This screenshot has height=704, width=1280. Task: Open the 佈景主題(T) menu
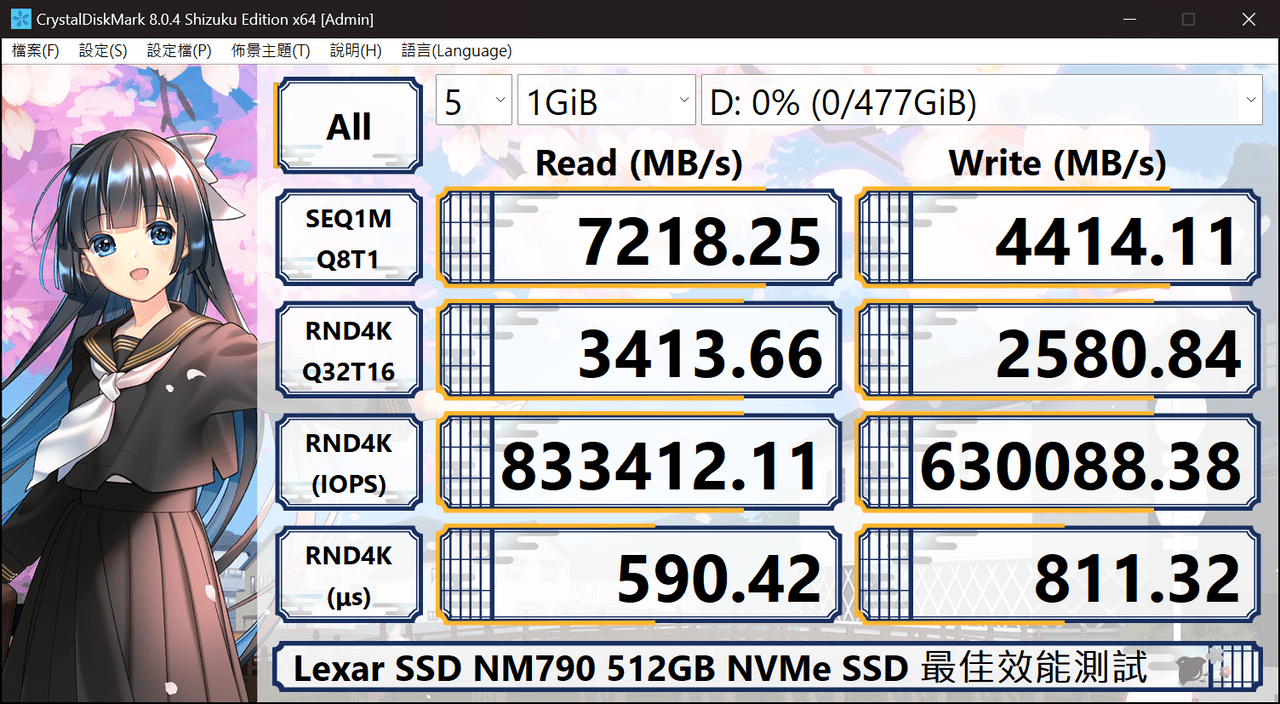click(x=270, y=51)
